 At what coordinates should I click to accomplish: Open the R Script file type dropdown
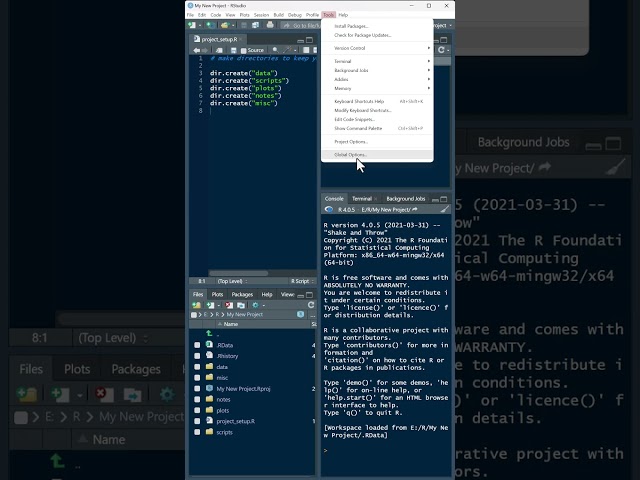(x=302, y=281)
